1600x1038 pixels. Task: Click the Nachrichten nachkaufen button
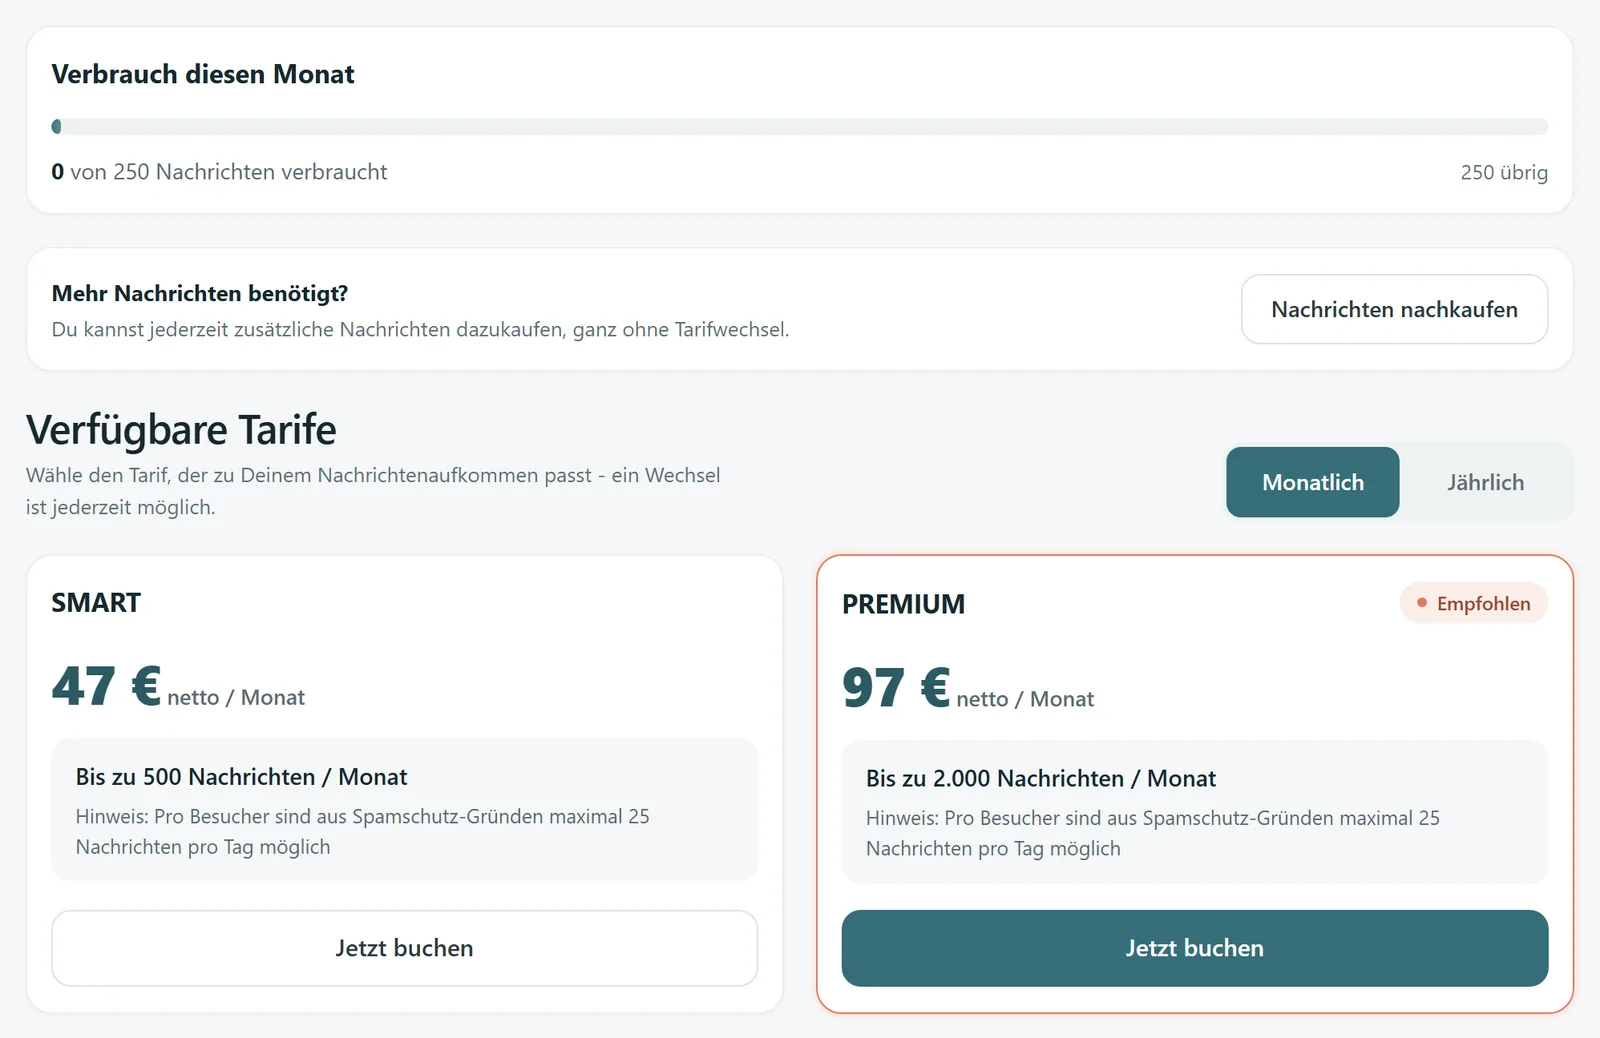click(x=1394, y=309)
